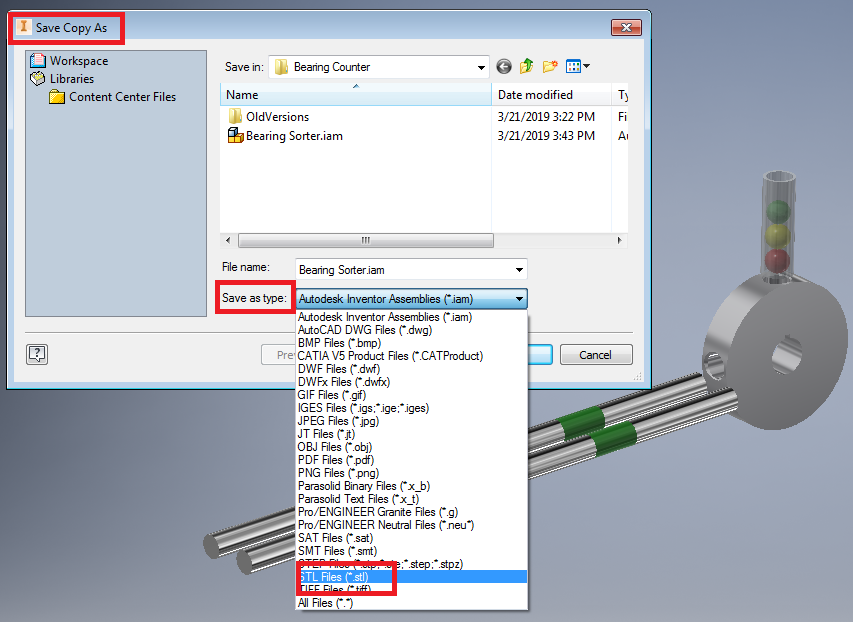Open the Save as type dropdown

click(519, 299)
